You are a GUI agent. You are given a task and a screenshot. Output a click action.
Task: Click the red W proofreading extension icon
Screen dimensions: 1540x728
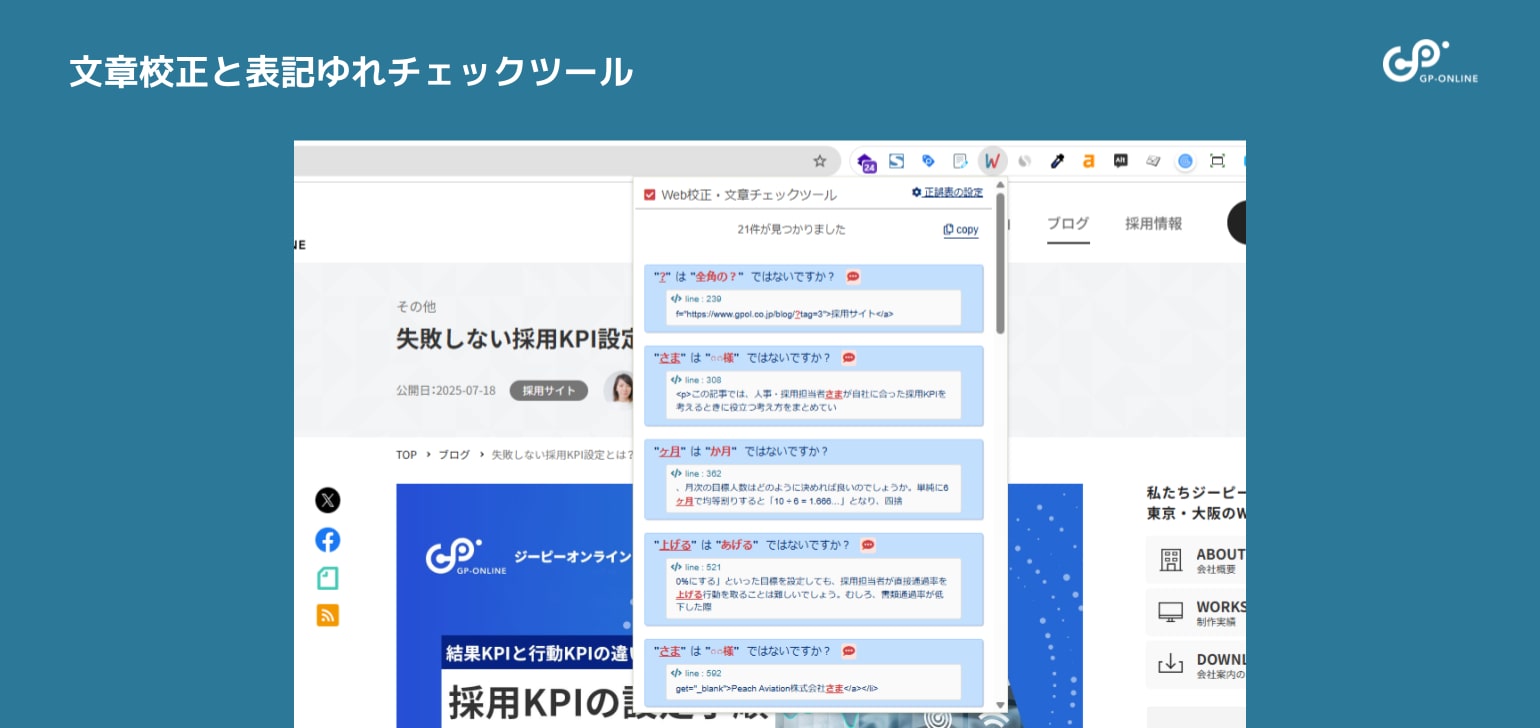[992, 160]
